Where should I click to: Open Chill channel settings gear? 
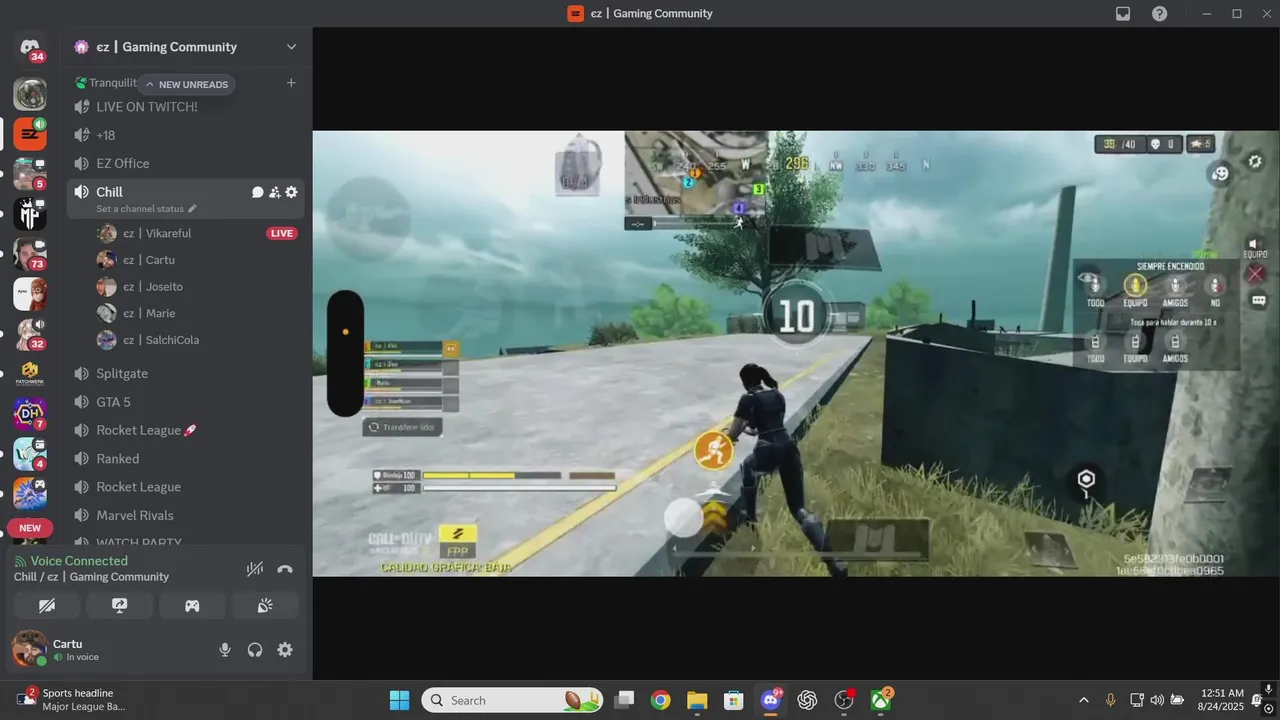point(291,192)
